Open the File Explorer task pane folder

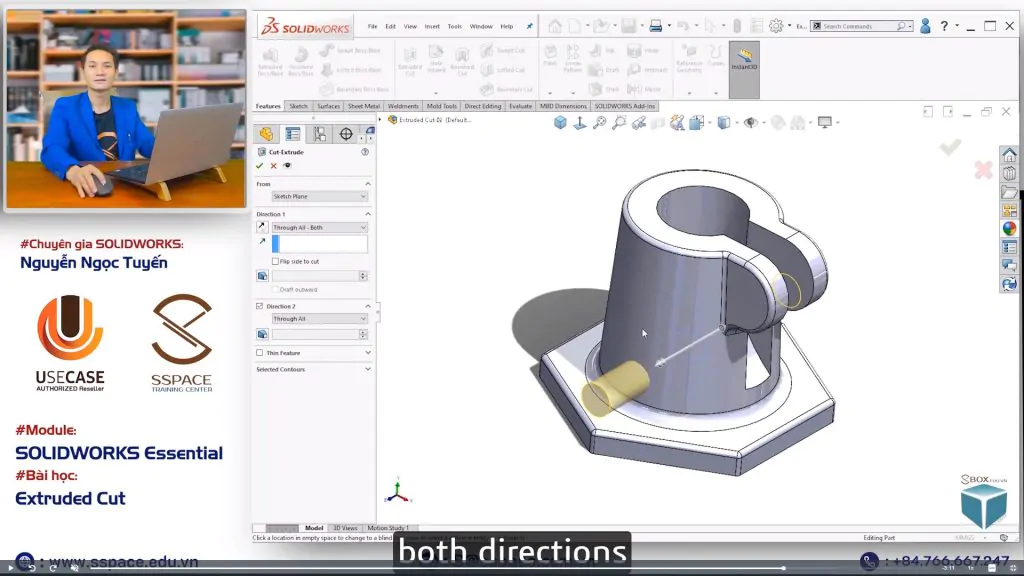pos(1009,192)
